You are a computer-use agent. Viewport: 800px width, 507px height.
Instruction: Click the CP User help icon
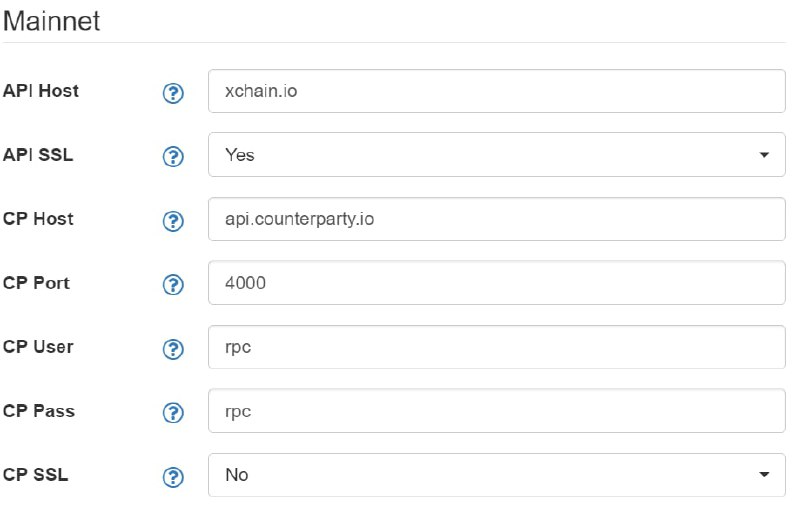click(x=173, y=349)
